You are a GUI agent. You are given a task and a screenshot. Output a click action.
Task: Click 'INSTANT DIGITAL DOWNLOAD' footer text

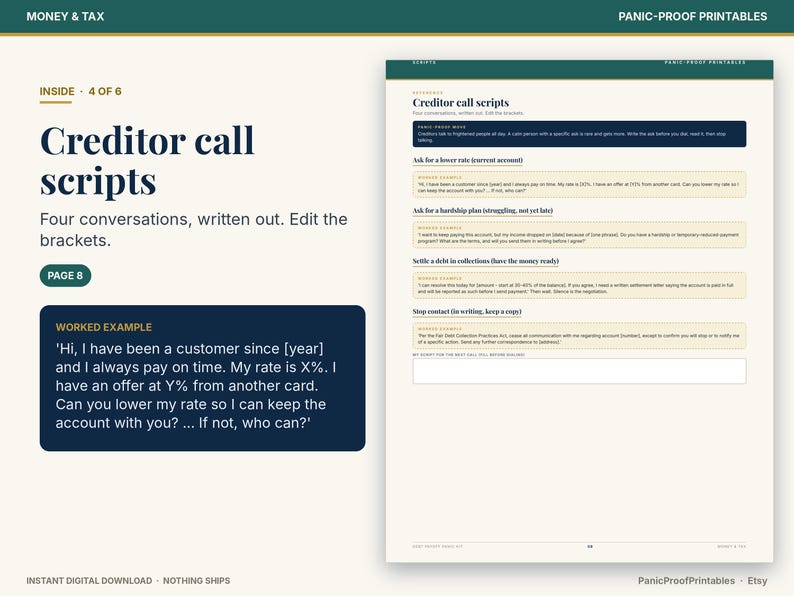89,581
